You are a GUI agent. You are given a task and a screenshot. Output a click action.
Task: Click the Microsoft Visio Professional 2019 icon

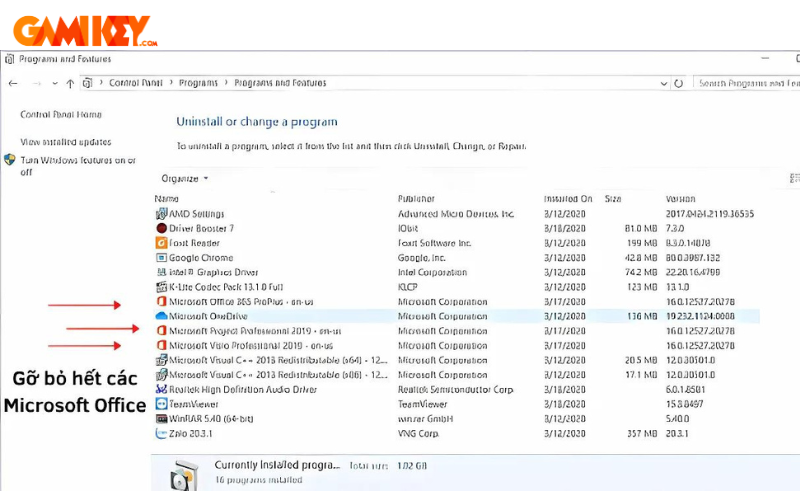pyautogui.click(x=161, y=345)
